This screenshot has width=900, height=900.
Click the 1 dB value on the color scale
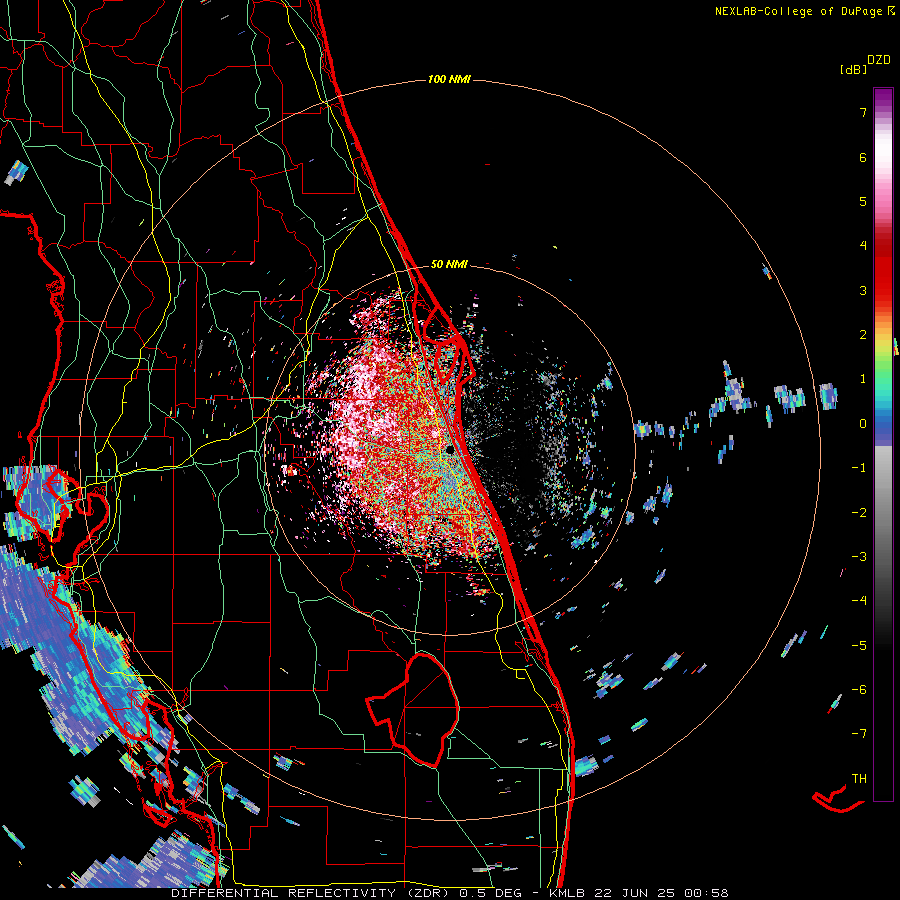tap(863, 379)
